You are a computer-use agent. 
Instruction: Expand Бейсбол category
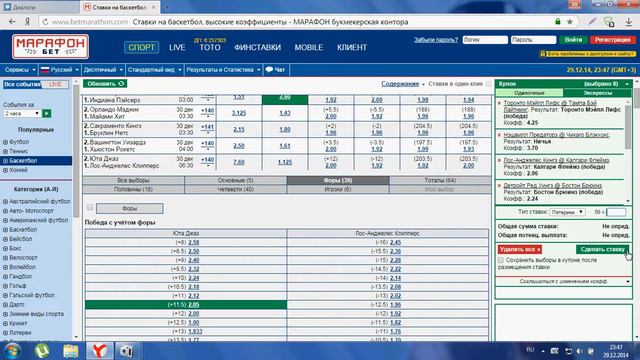click(5, 239)
